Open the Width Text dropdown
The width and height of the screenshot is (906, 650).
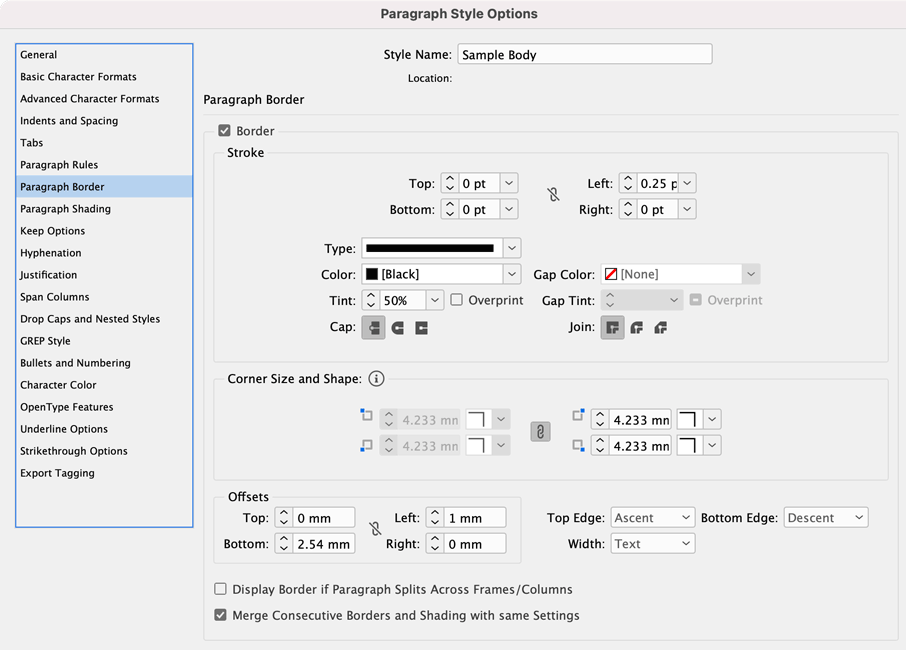[652, 544]
